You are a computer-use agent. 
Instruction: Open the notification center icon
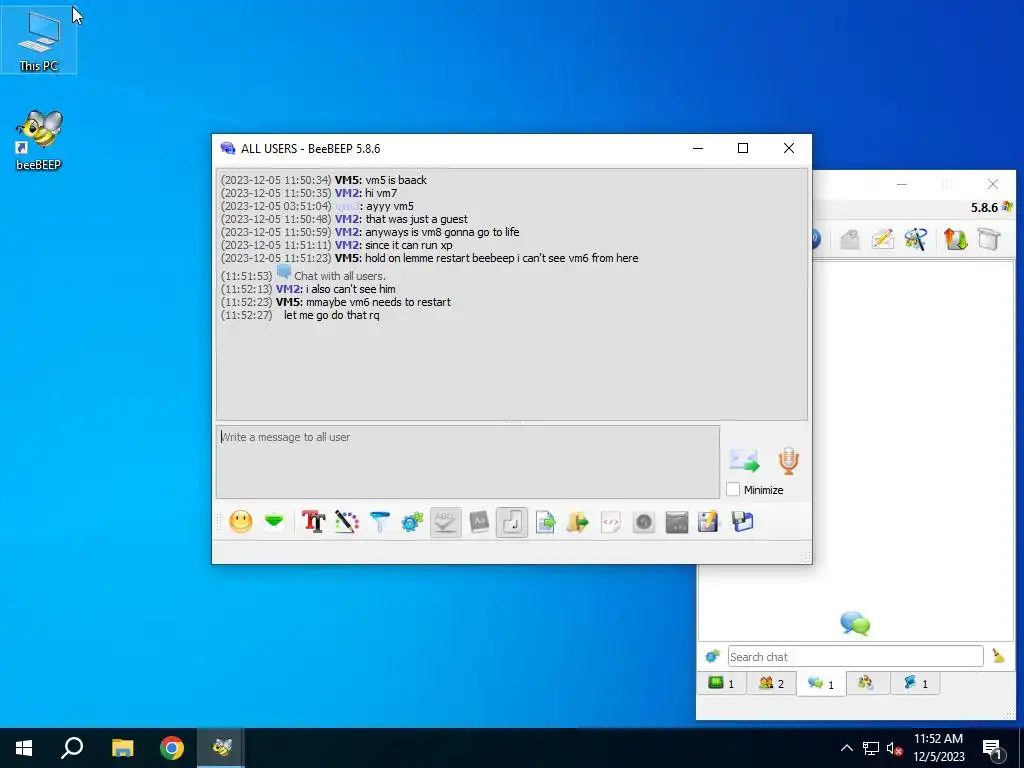pyautogui.click(x=992, y=748)
